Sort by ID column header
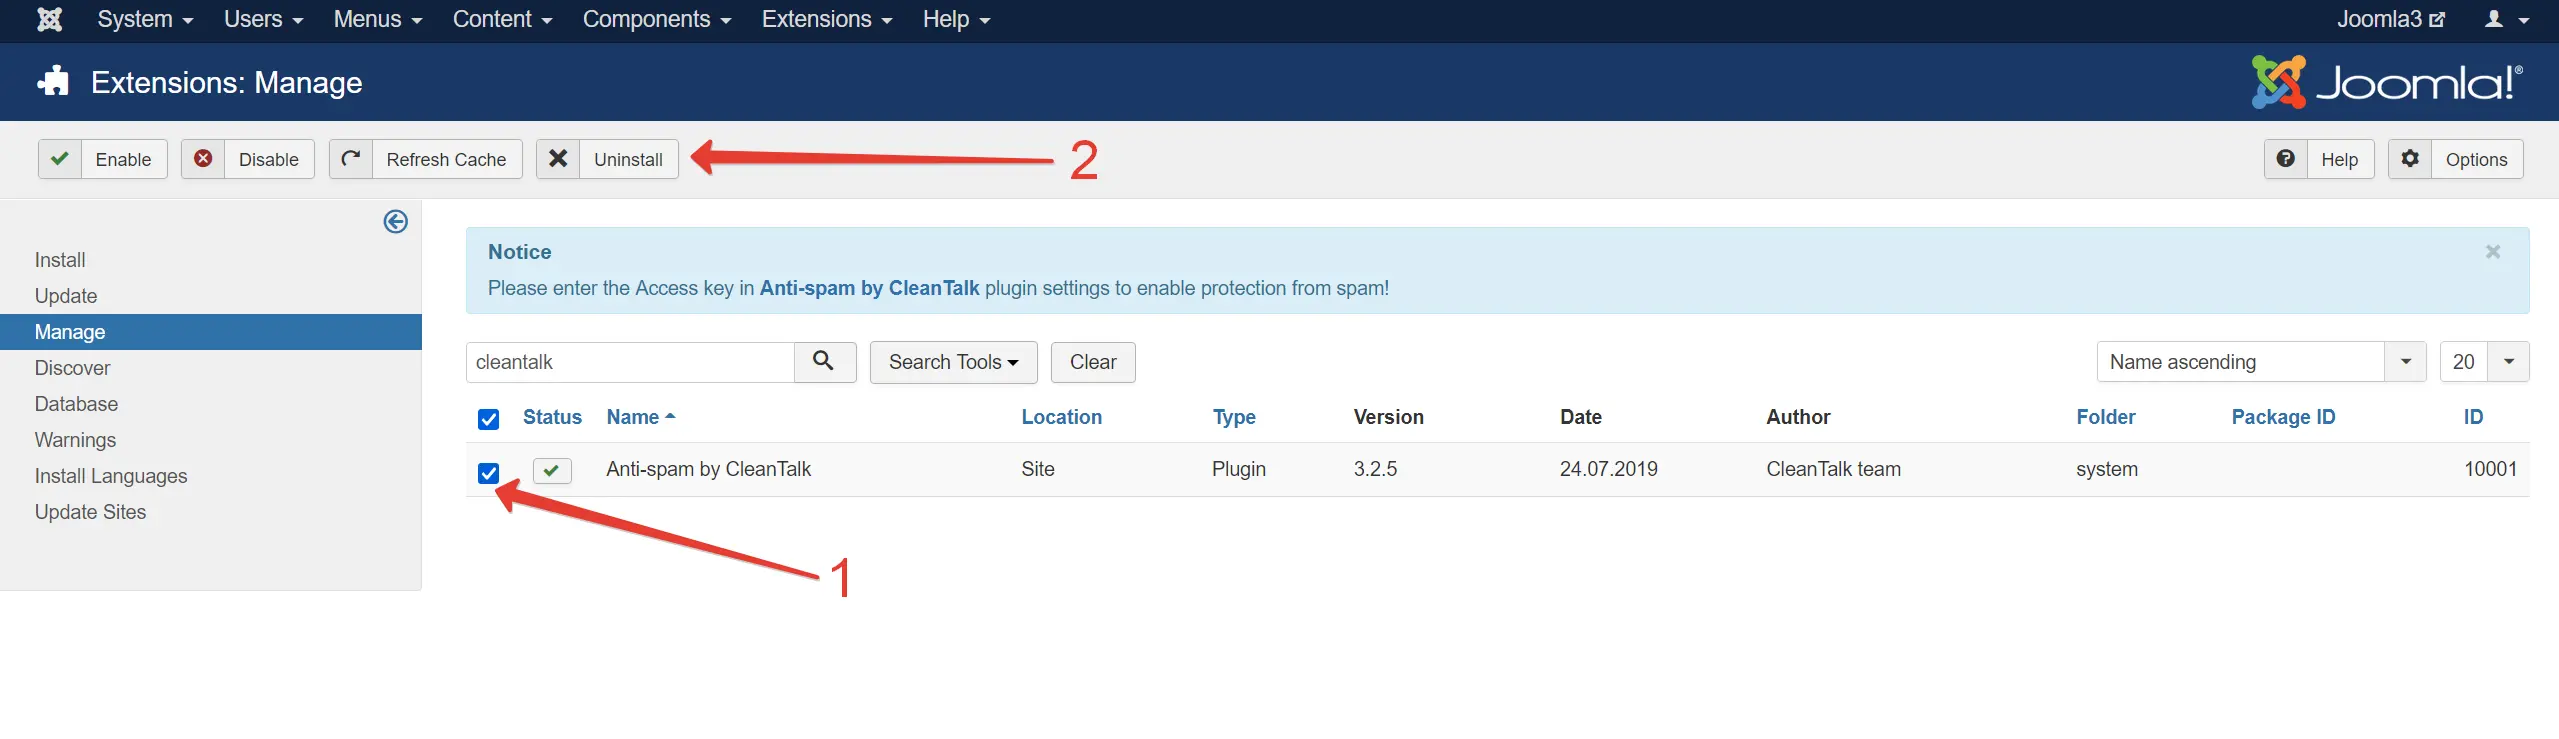Image resolution: width=2559 pixels, height=739 pixels. coord(2473,417)
